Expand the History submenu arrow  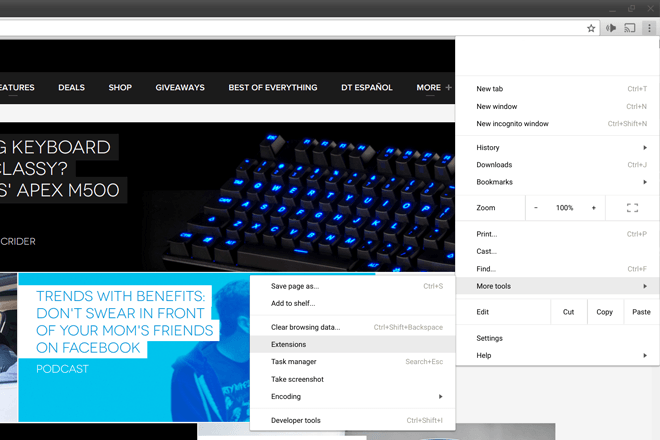pyautogui.click(x=645, y=147)
